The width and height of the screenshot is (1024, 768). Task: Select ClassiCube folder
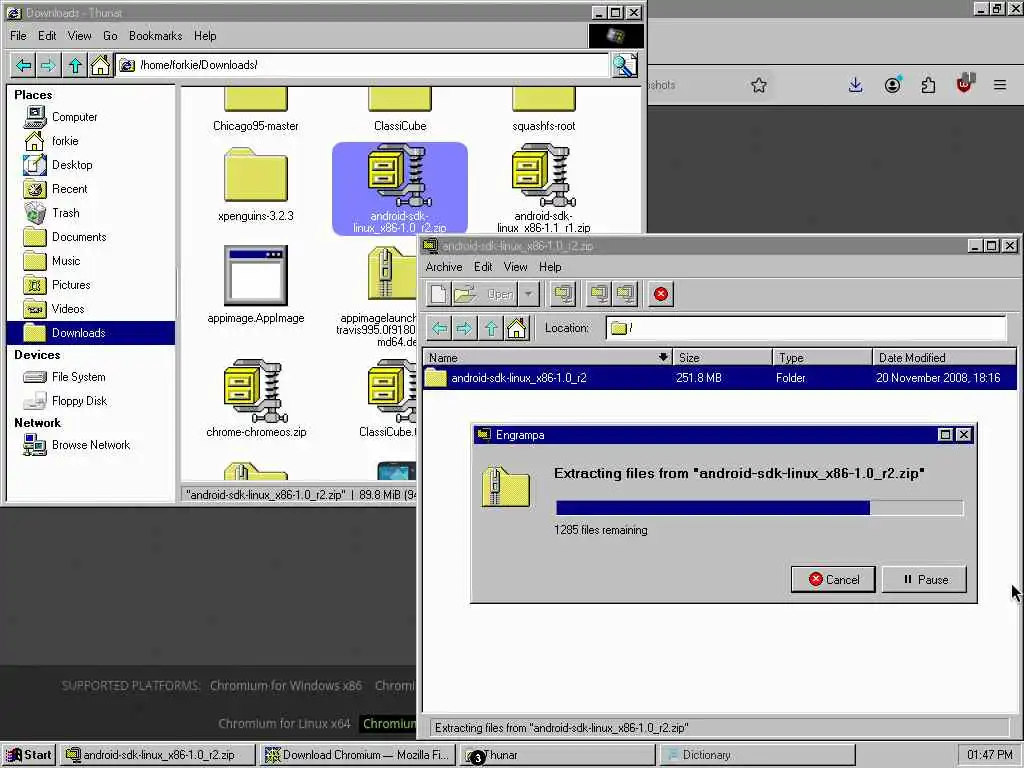point(400,111)
